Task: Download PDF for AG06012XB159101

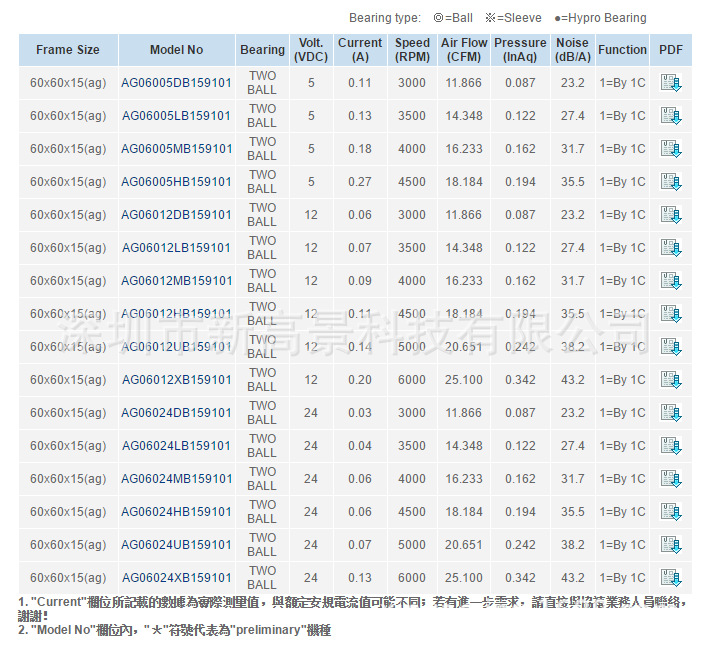Action: [x=671, y=380]
